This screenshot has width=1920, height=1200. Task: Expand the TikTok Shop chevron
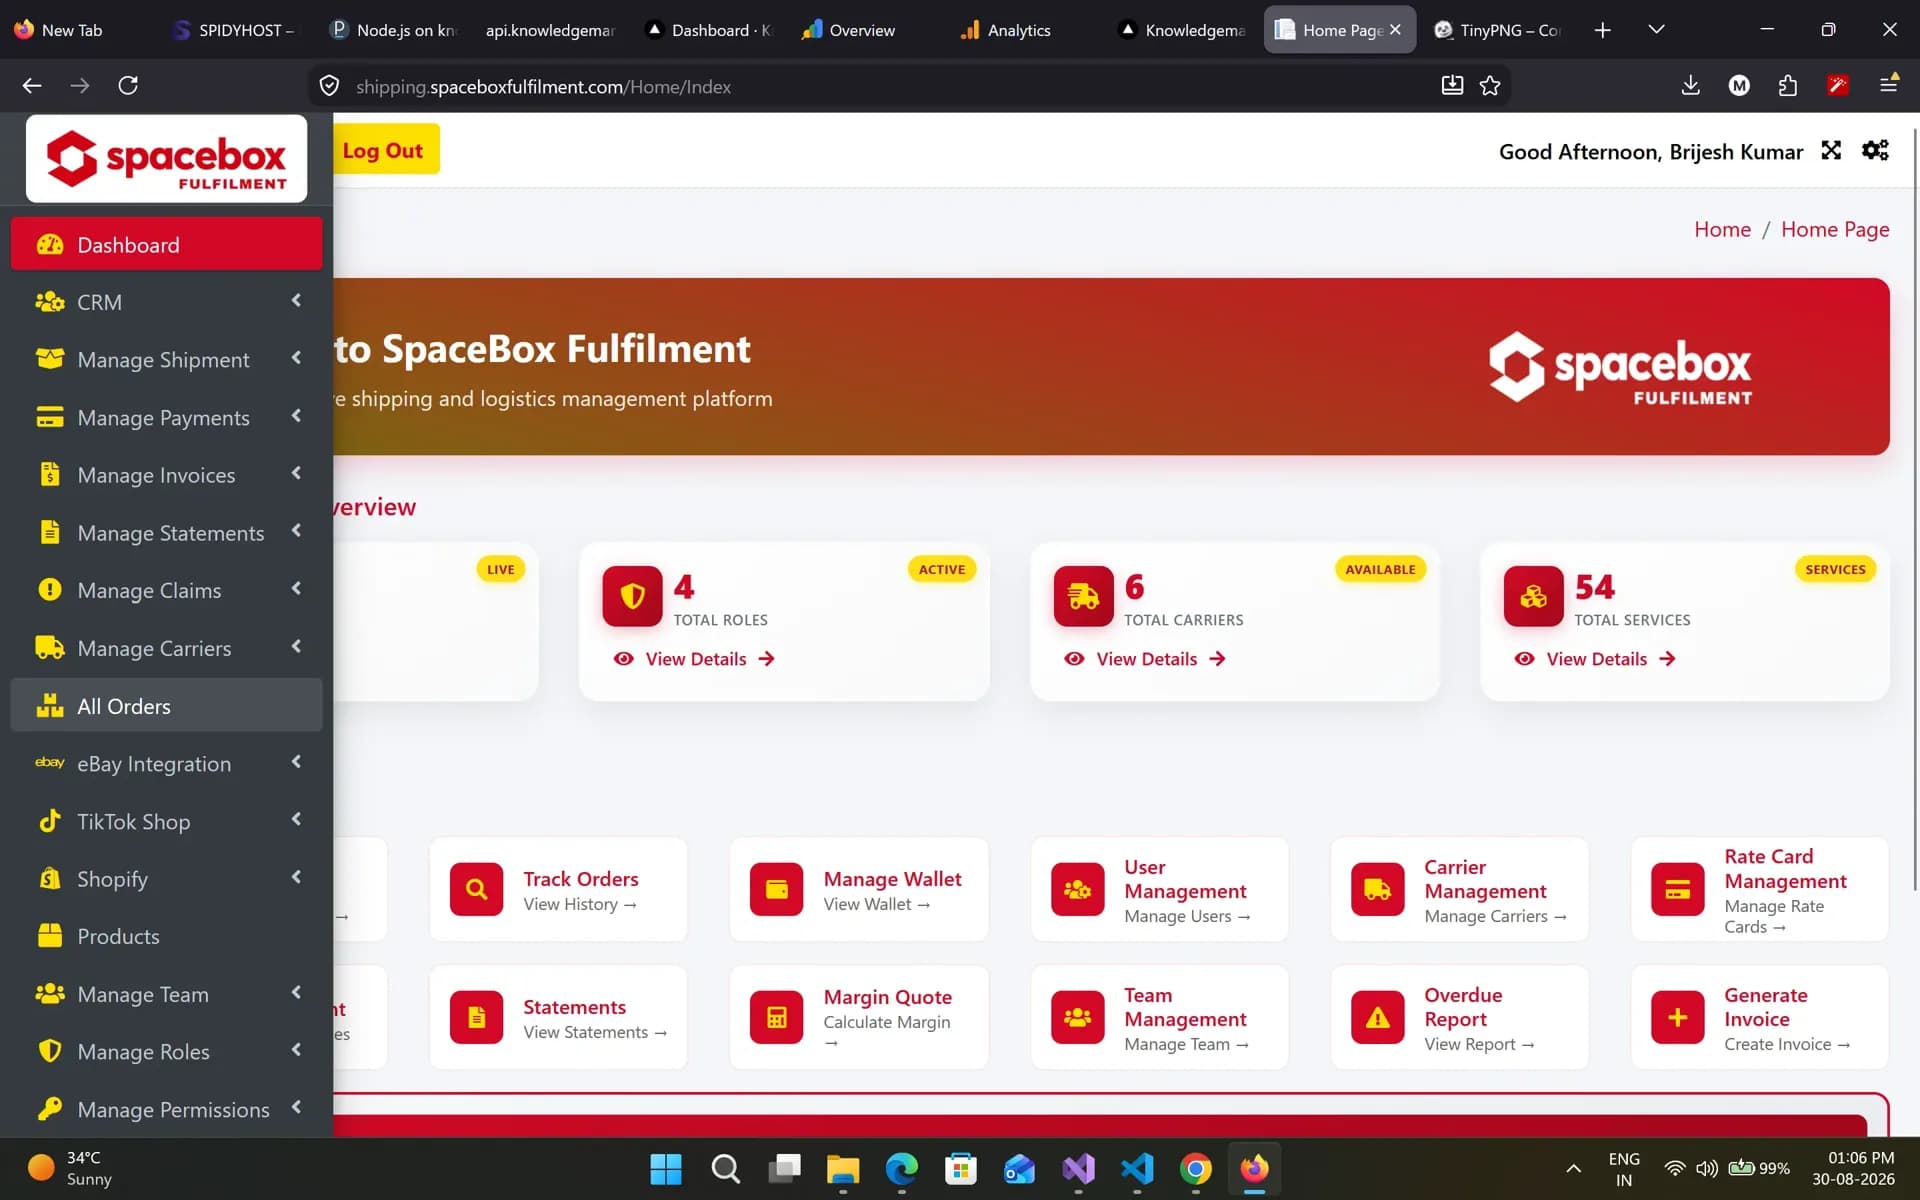point(296,820)
